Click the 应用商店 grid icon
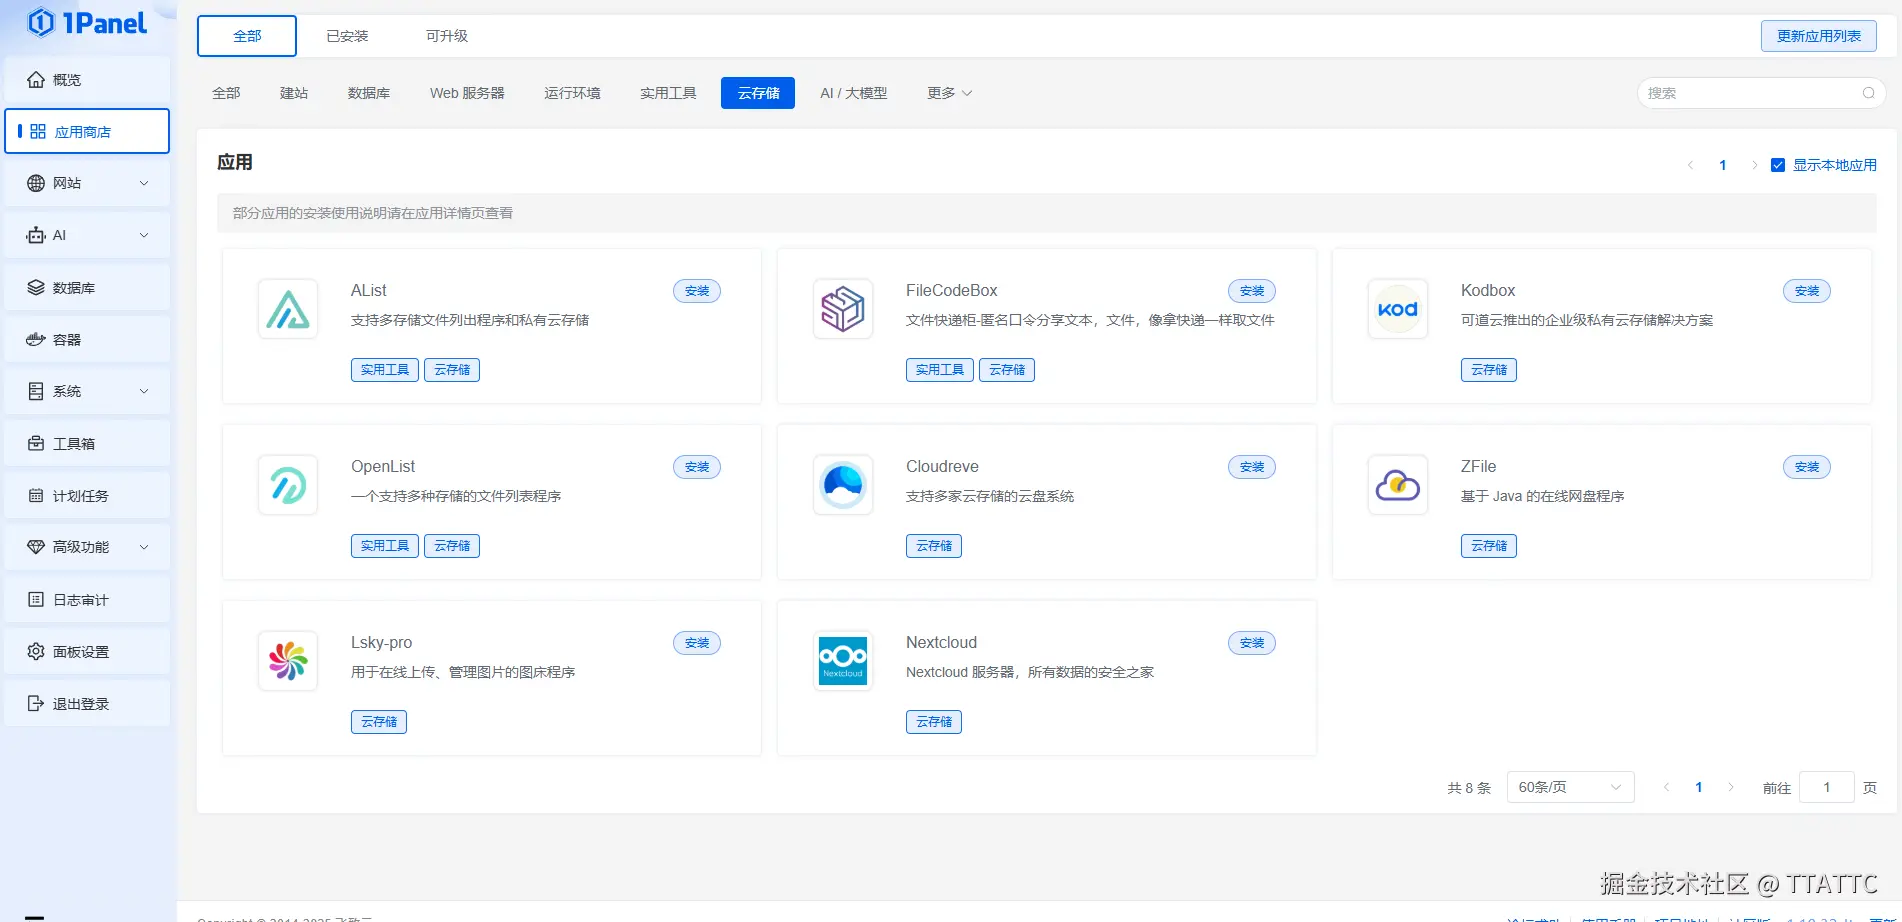 click(38, 131)
